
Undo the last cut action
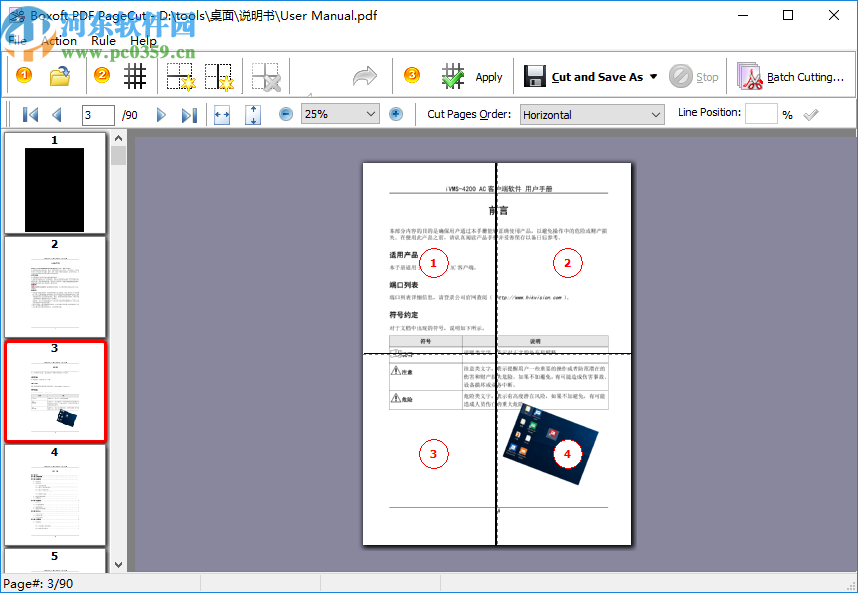coord(365,76)
